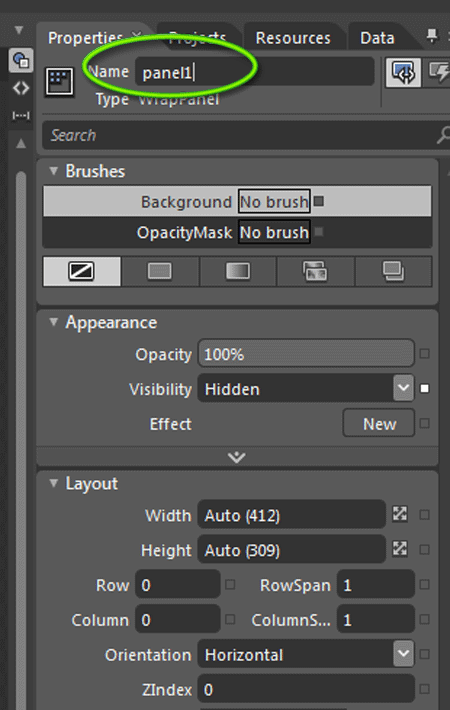Click the split view icon in left strip

21,115
